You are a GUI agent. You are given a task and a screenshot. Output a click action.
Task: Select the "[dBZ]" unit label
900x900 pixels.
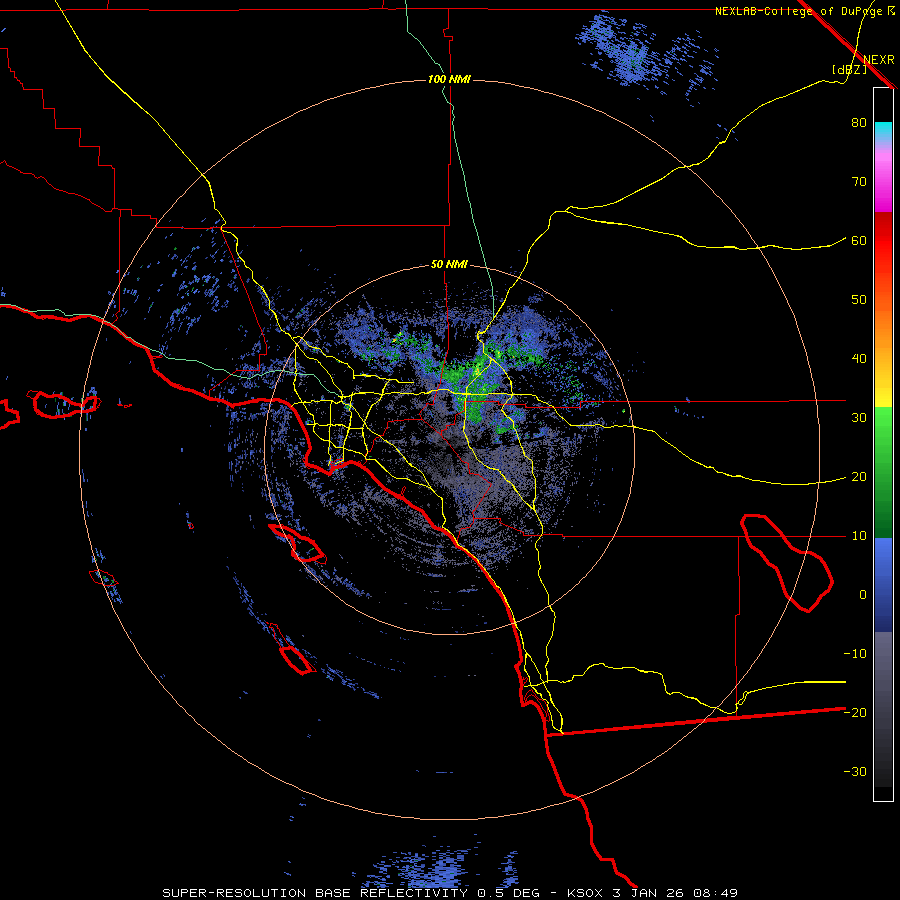coord(849,70)
